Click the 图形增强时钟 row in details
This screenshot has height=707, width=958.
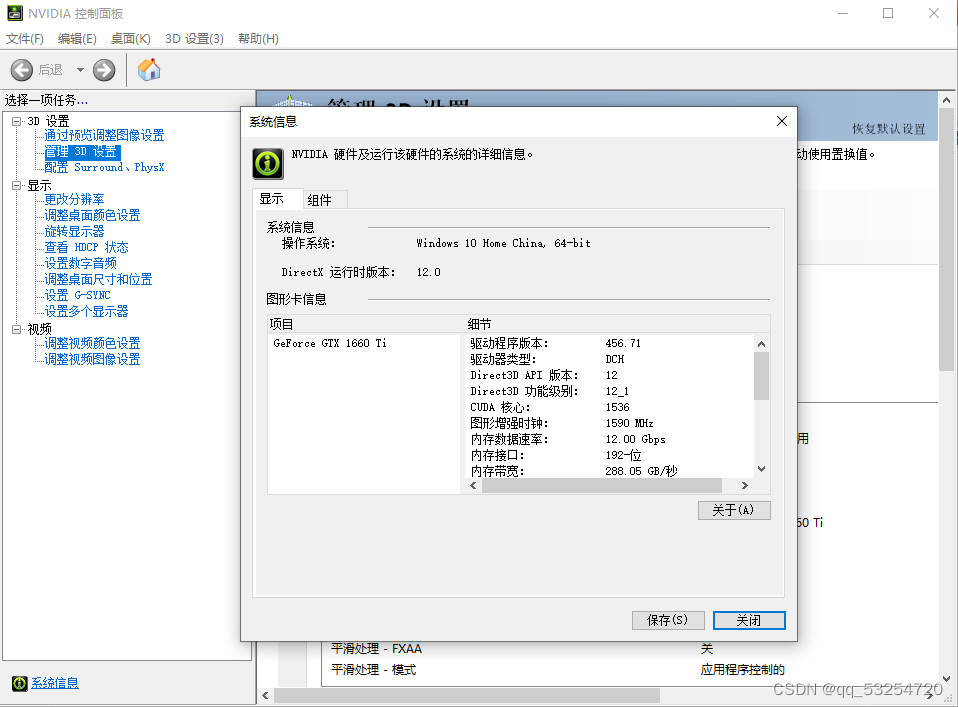[610, 423]
